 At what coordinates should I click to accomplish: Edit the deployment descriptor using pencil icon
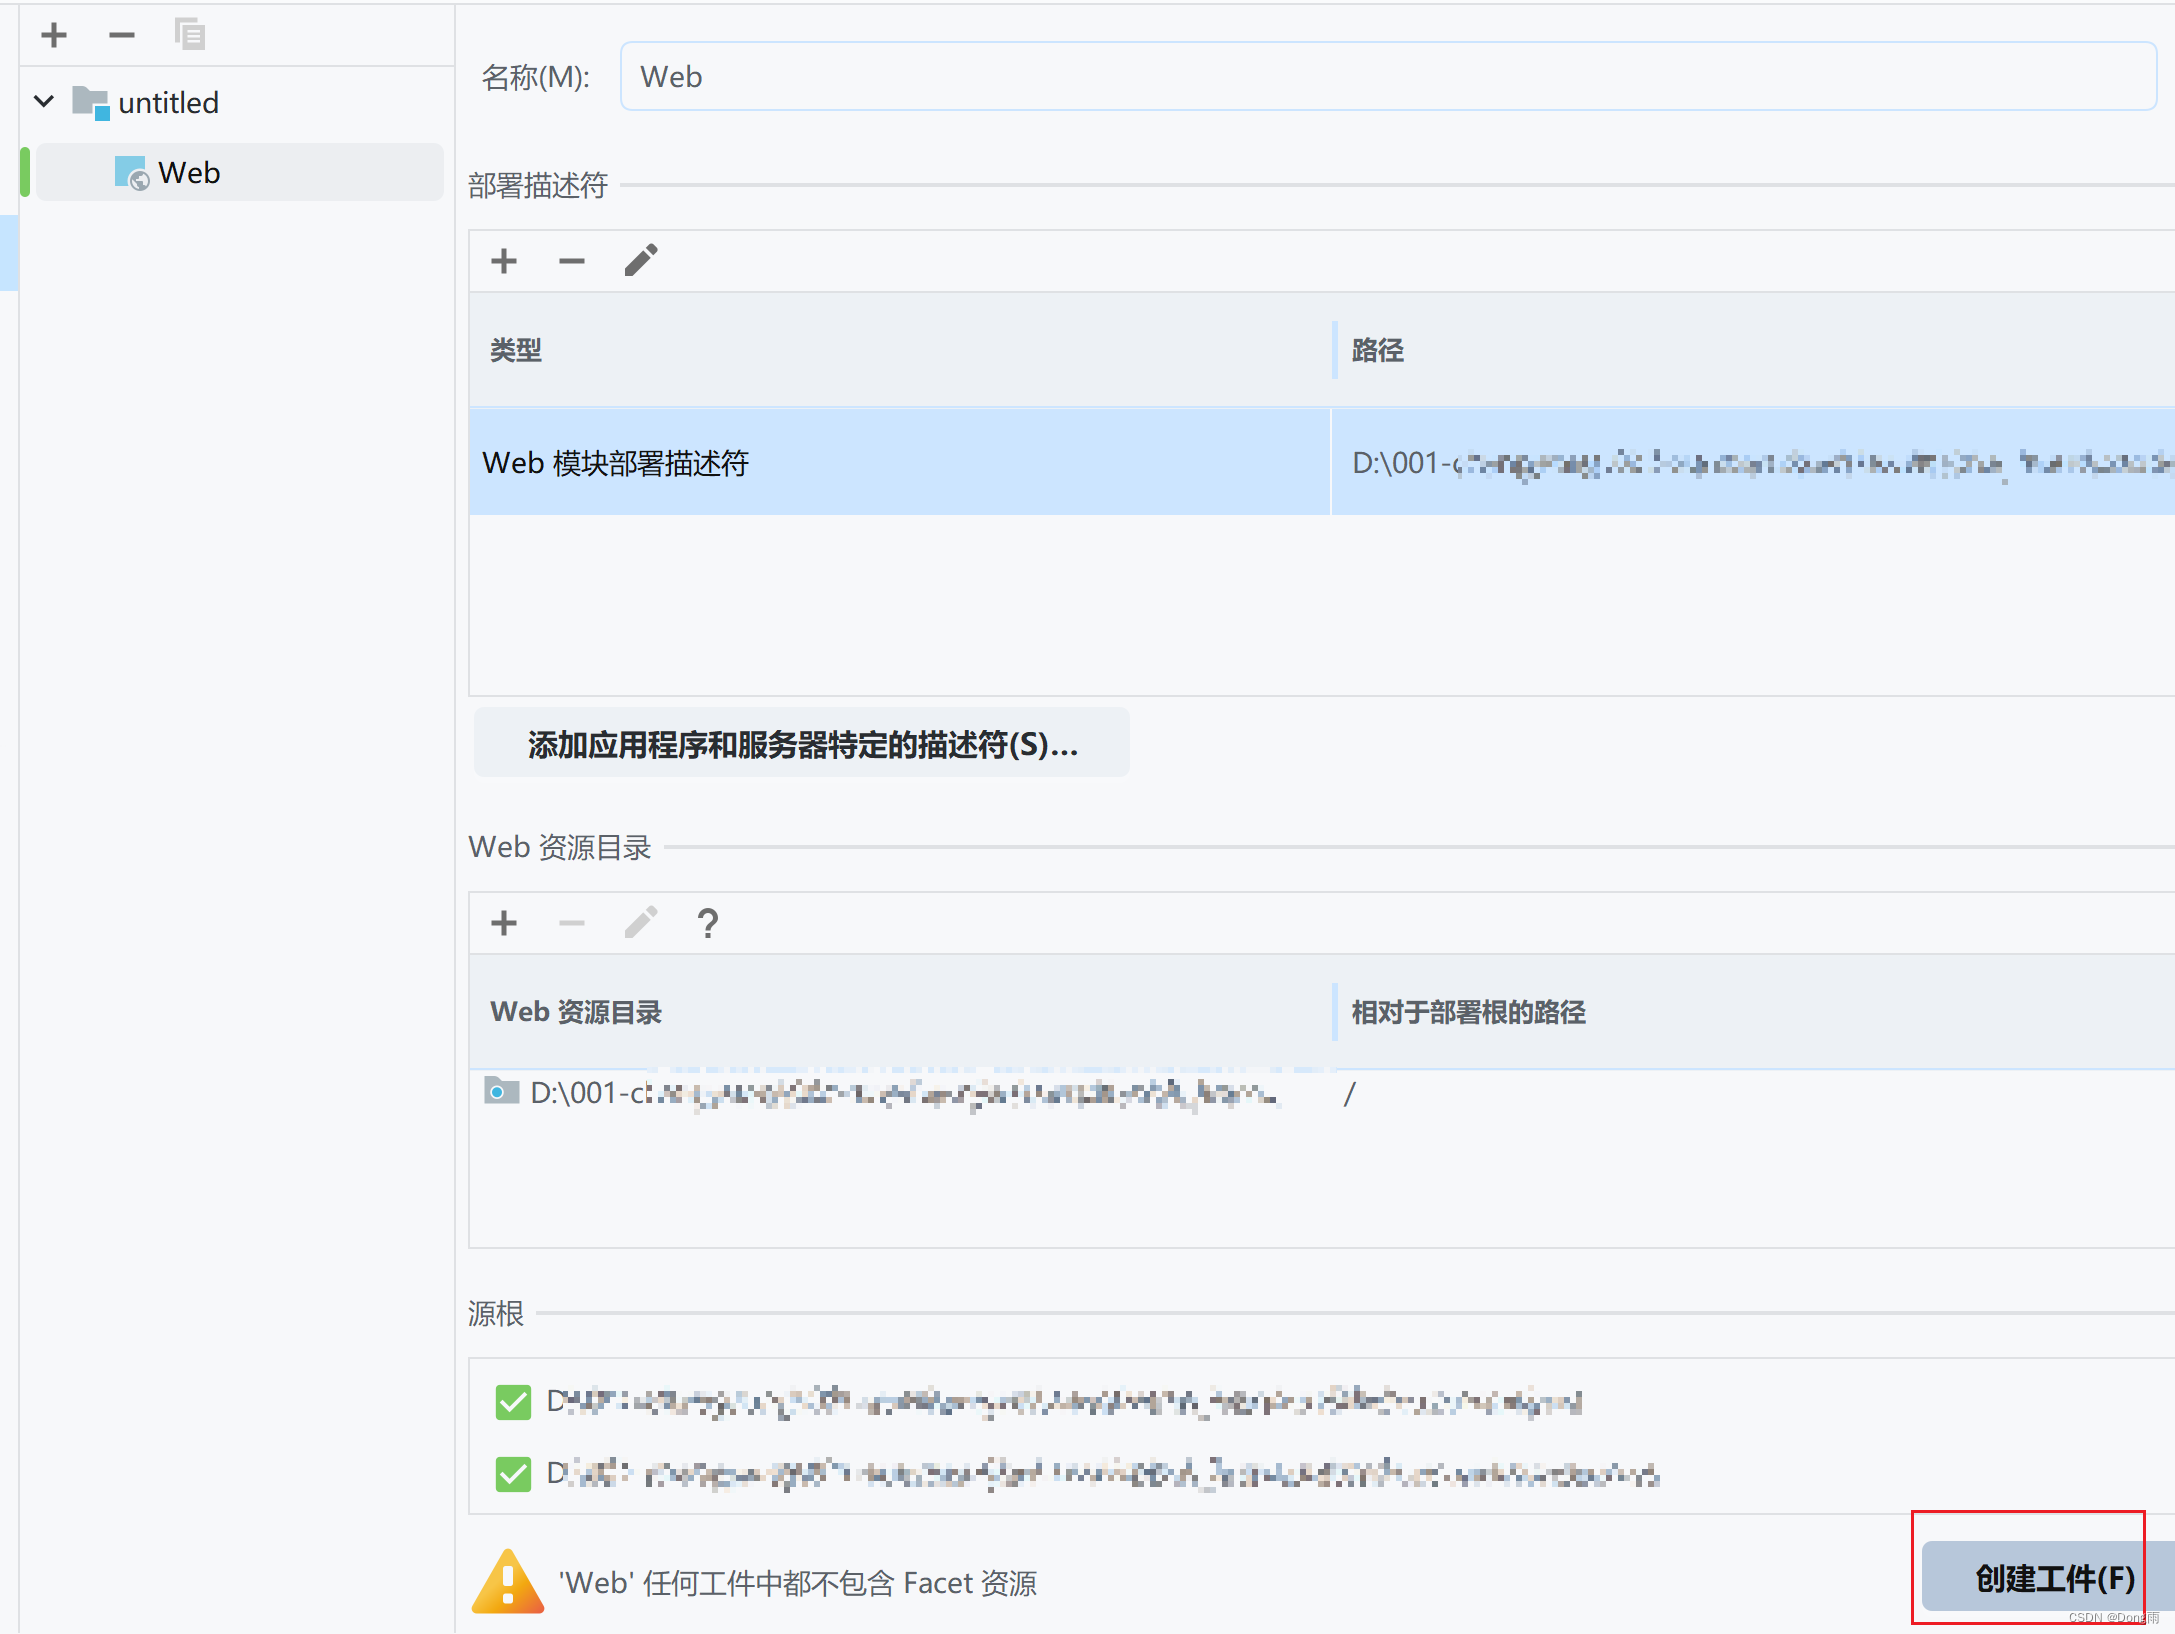pyautogui.click(x=640, y=260)
